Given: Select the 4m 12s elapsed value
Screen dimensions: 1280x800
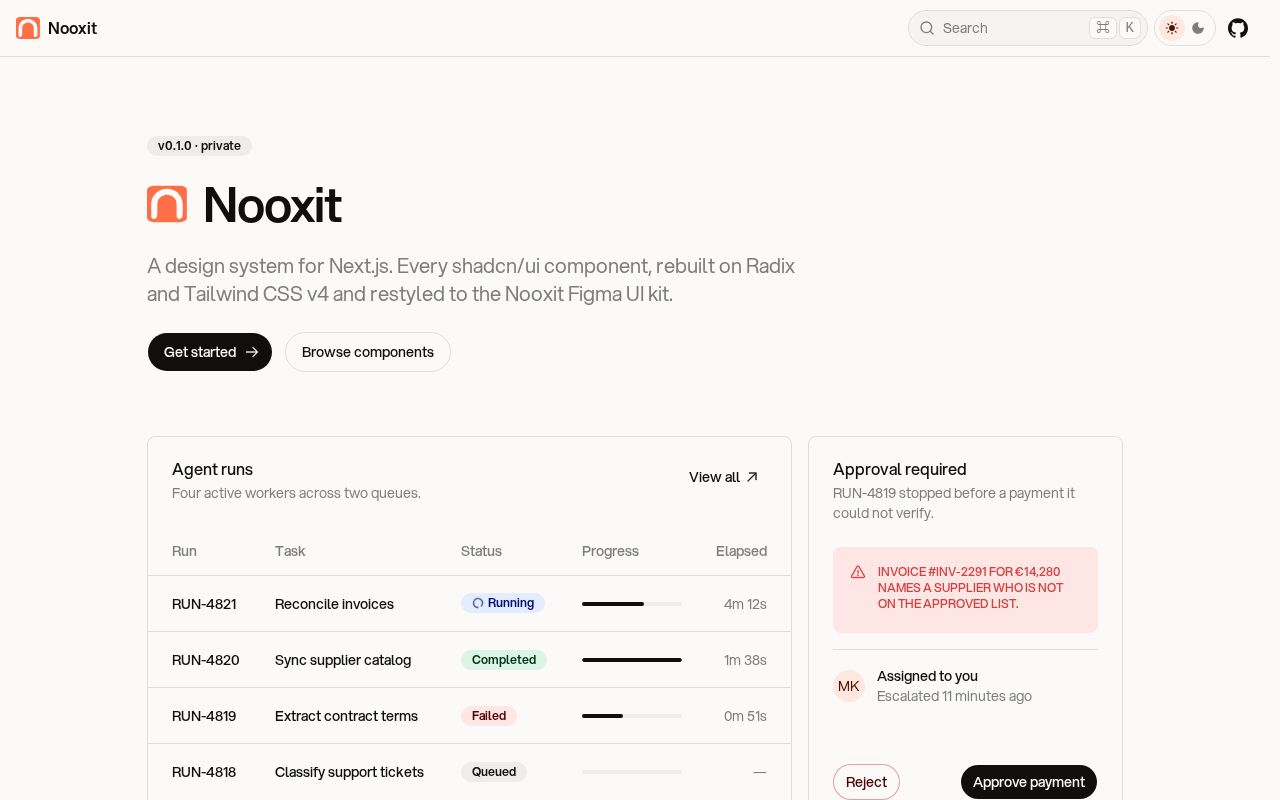Looking at the screenshot, I should point(745,604).
